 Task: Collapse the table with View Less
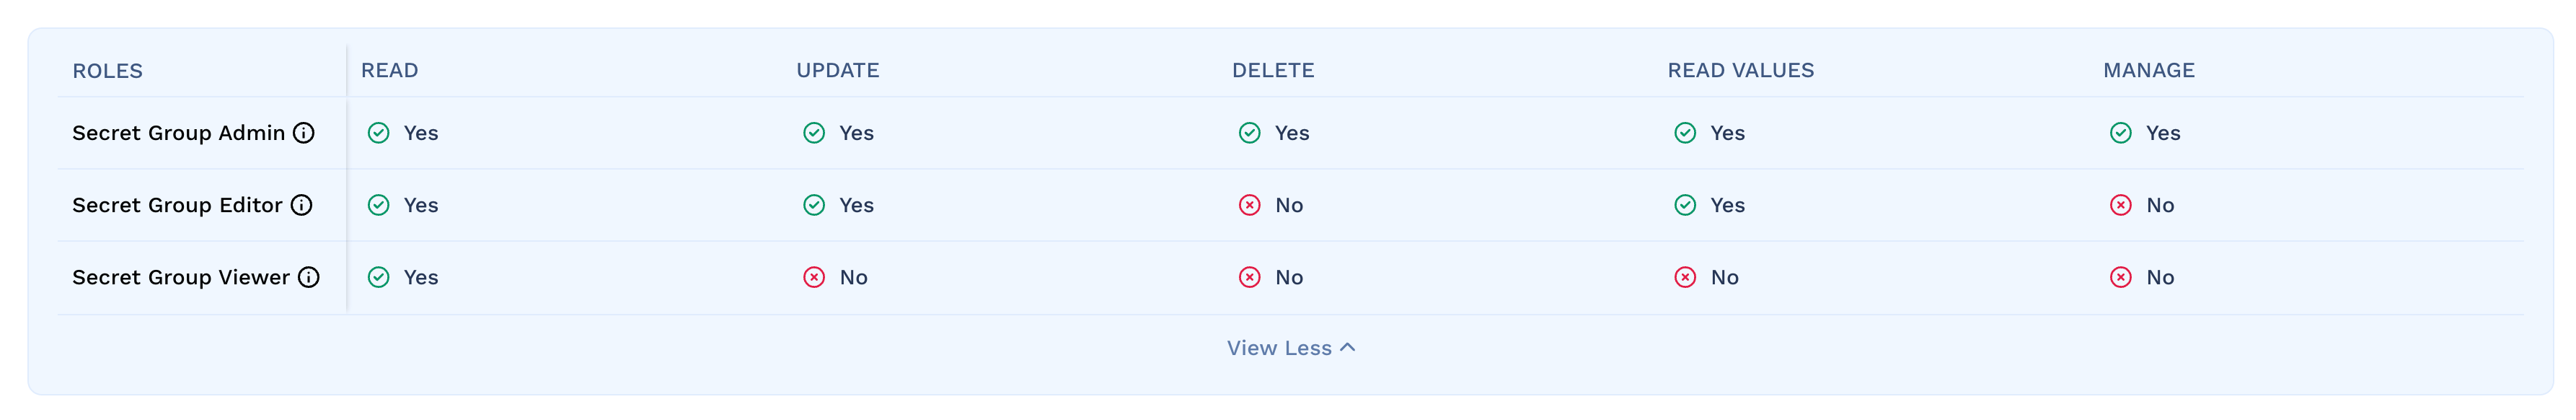[1291, 348]
